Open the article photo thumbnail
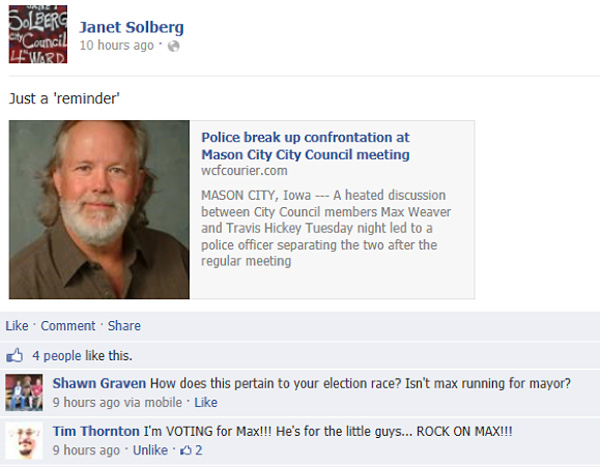Image resolution: width=600 pixels, height=467 pixels. [99, 209]
